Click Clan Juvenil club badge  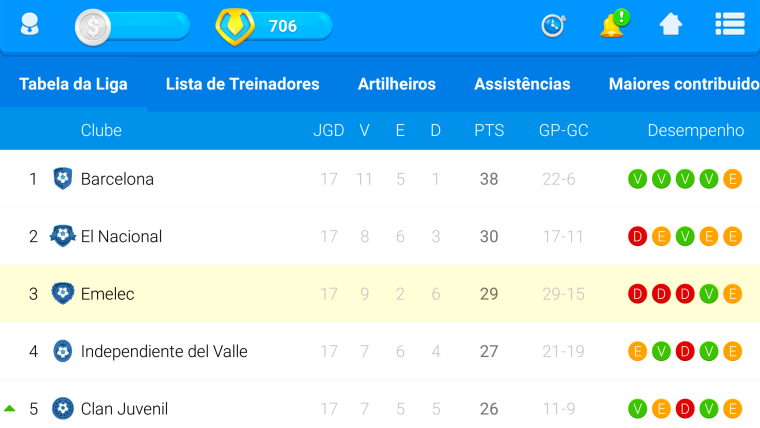63,409
